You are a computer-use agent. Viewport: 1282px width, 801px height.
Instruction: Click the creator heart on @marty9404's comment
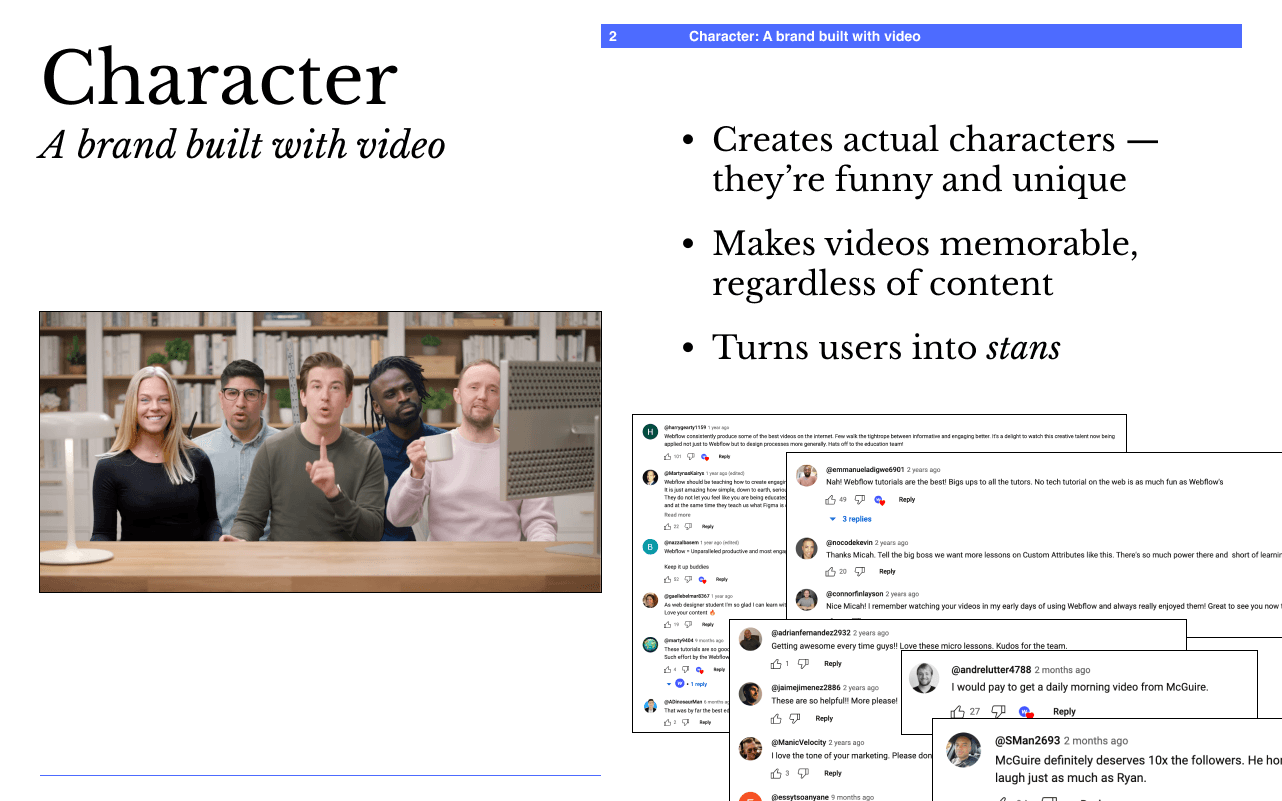tap(700, 670)
